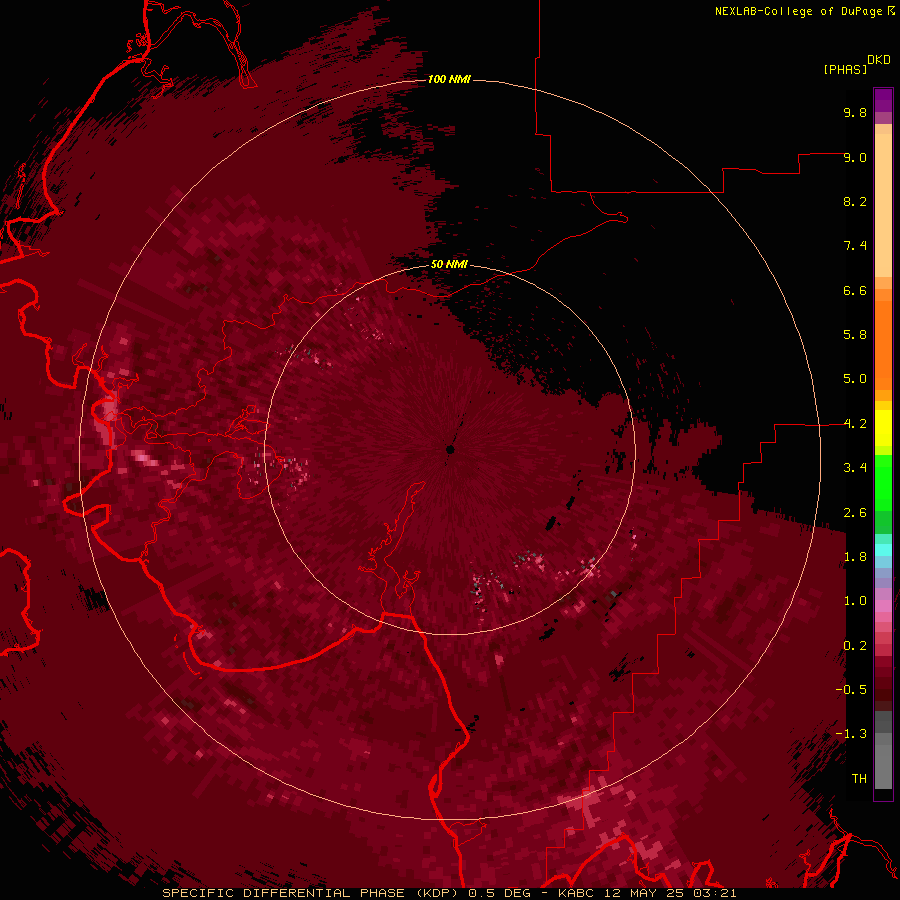This screenshot has width=900, height=900.
Task: Click the KABC station identifier in caption
Action: (577, 893)
